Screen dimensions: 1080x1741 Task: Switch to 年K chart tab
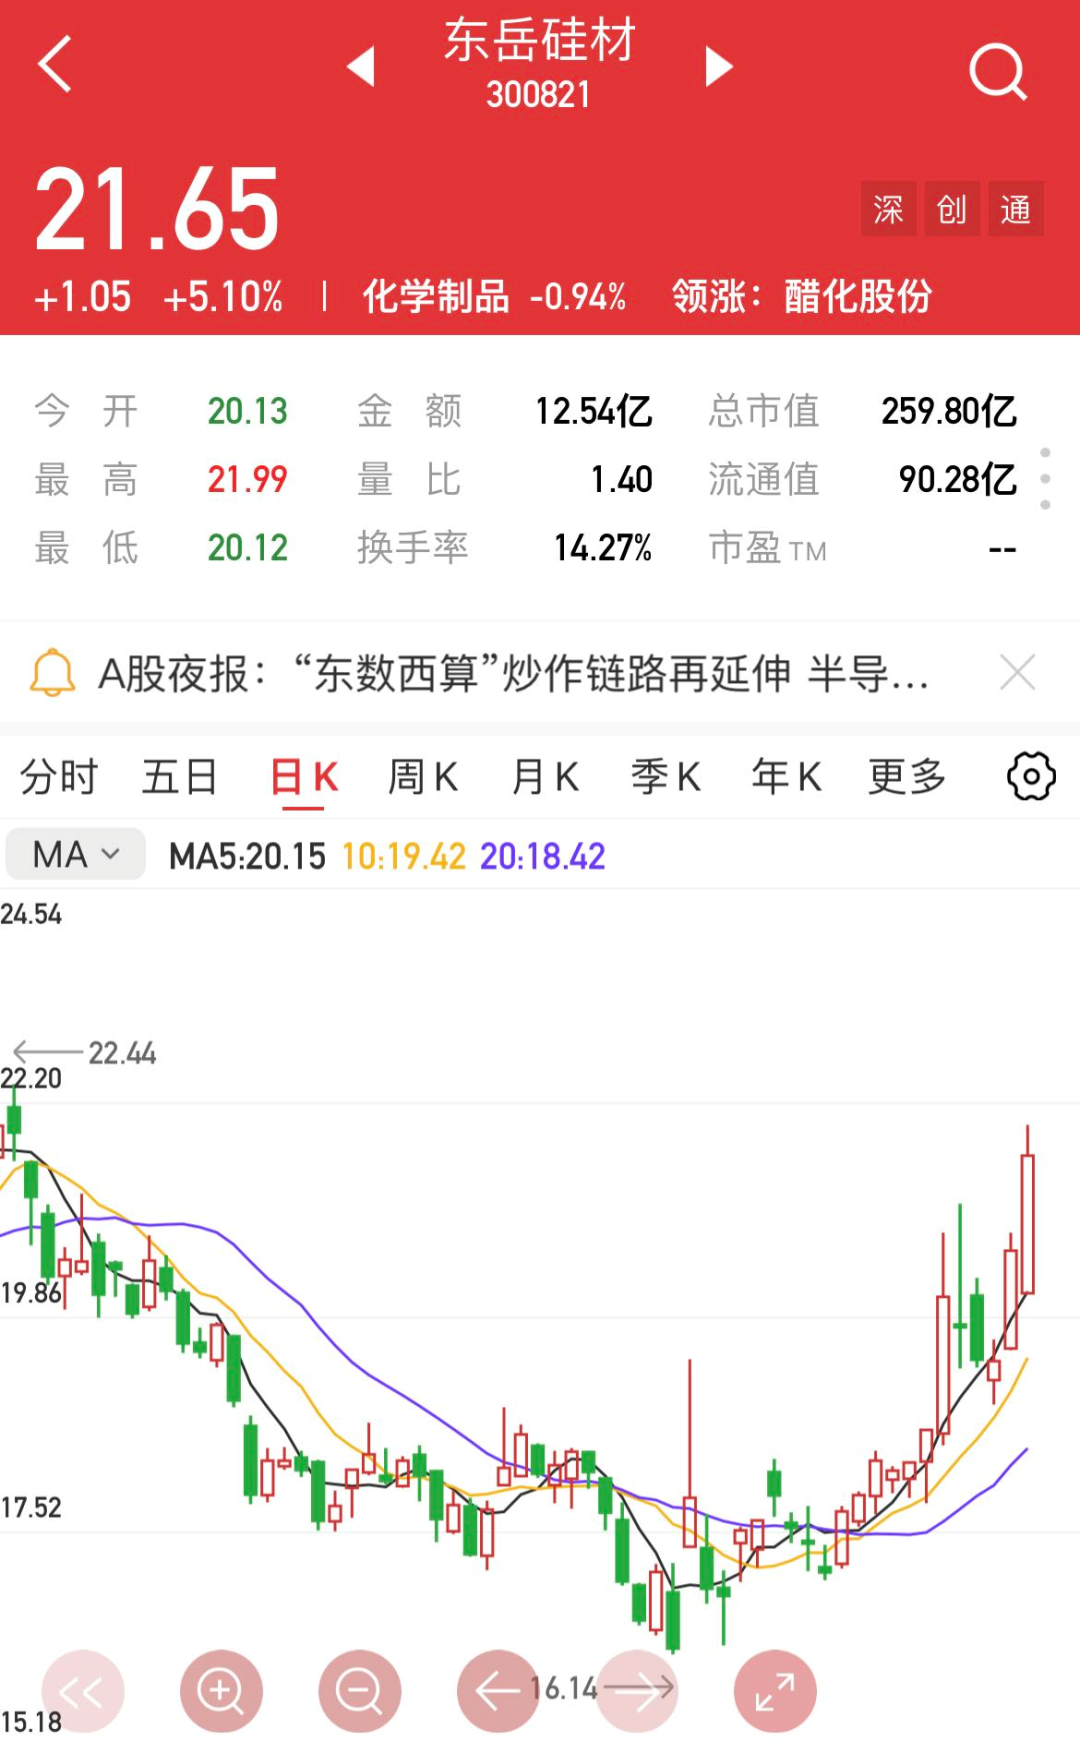[787, 776]
